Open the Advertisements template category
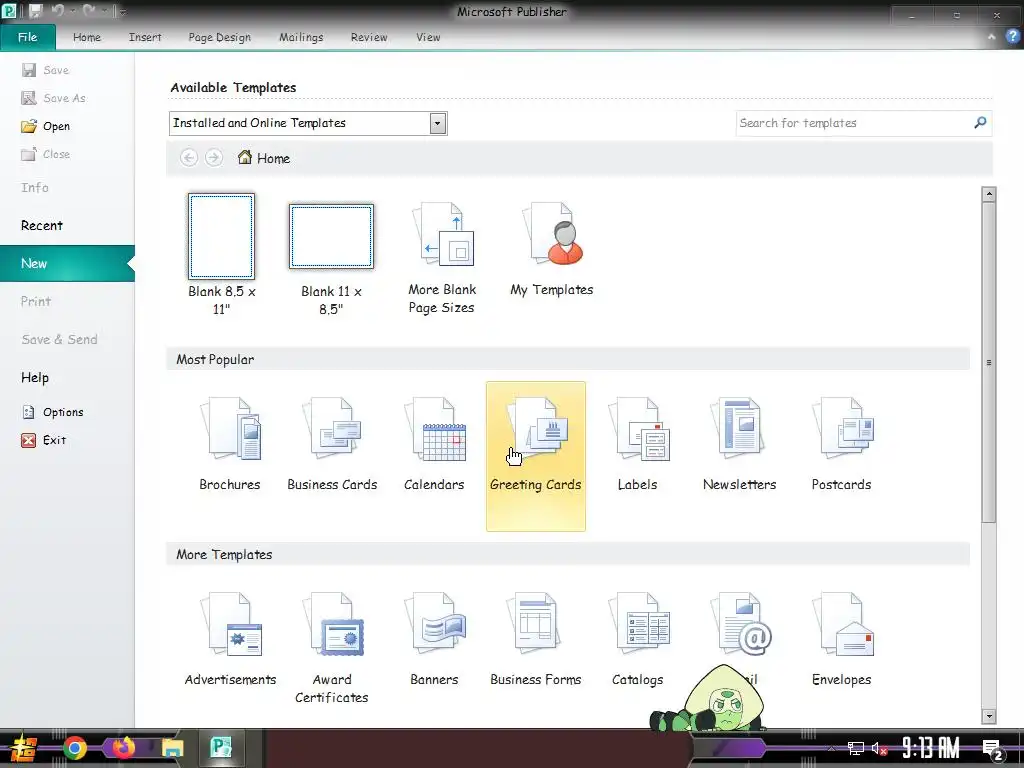Screen dimensions: 1024x768 click(x=230, y=639)
